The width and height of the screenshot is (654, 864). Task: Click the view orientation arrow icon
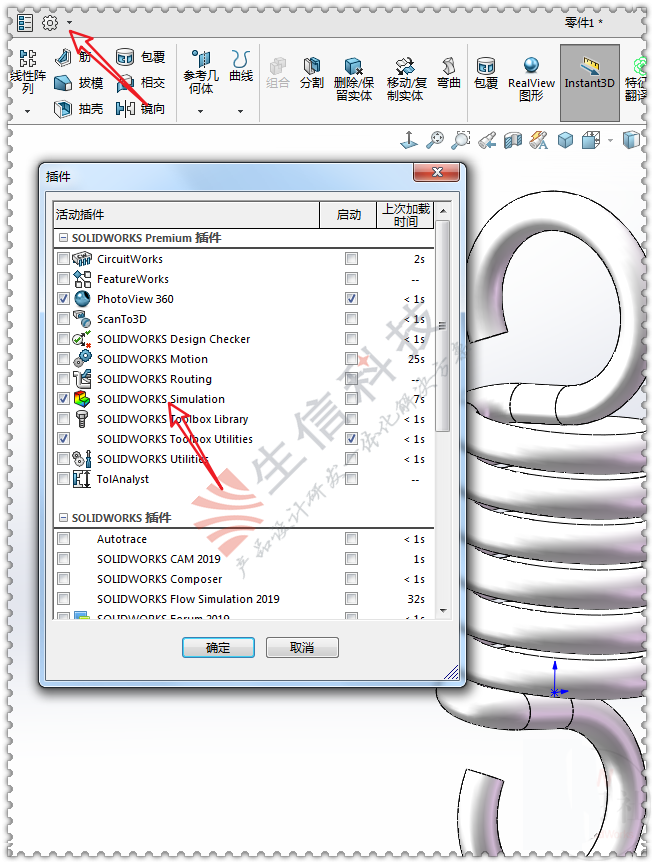(x=409, y=140)
